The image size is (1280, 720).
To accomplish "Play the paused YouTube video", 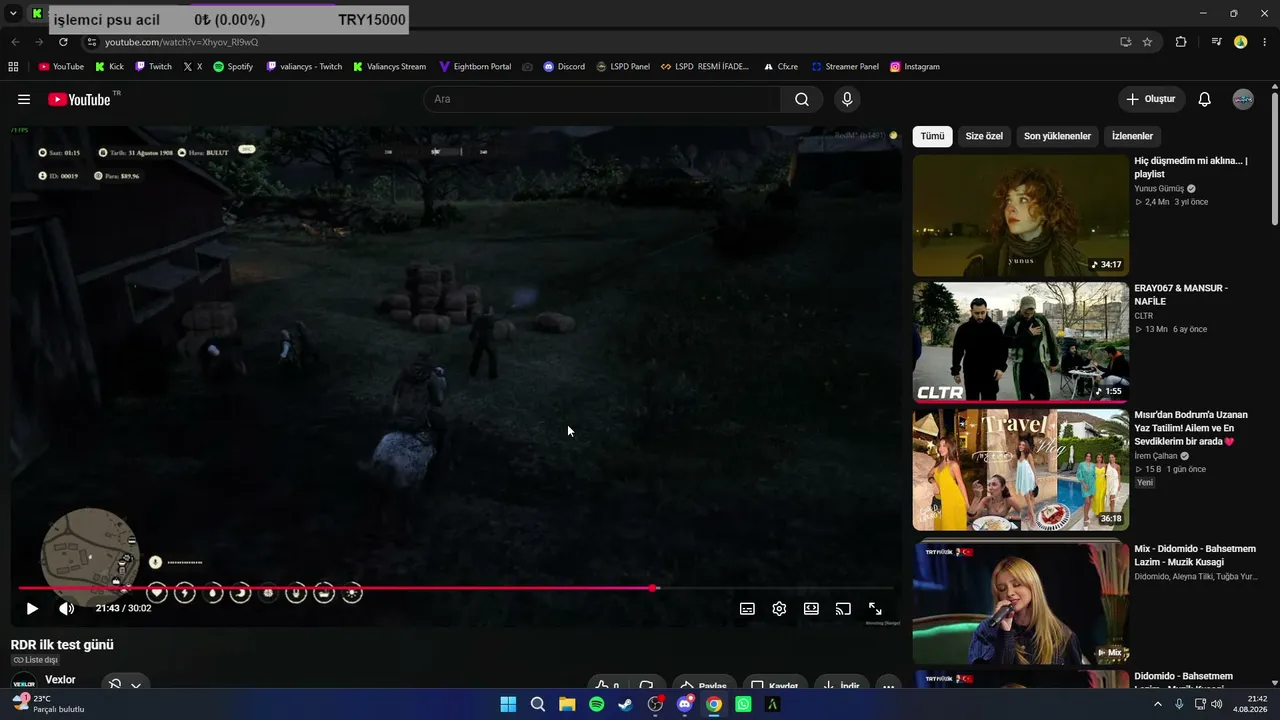I will [32, 608].
